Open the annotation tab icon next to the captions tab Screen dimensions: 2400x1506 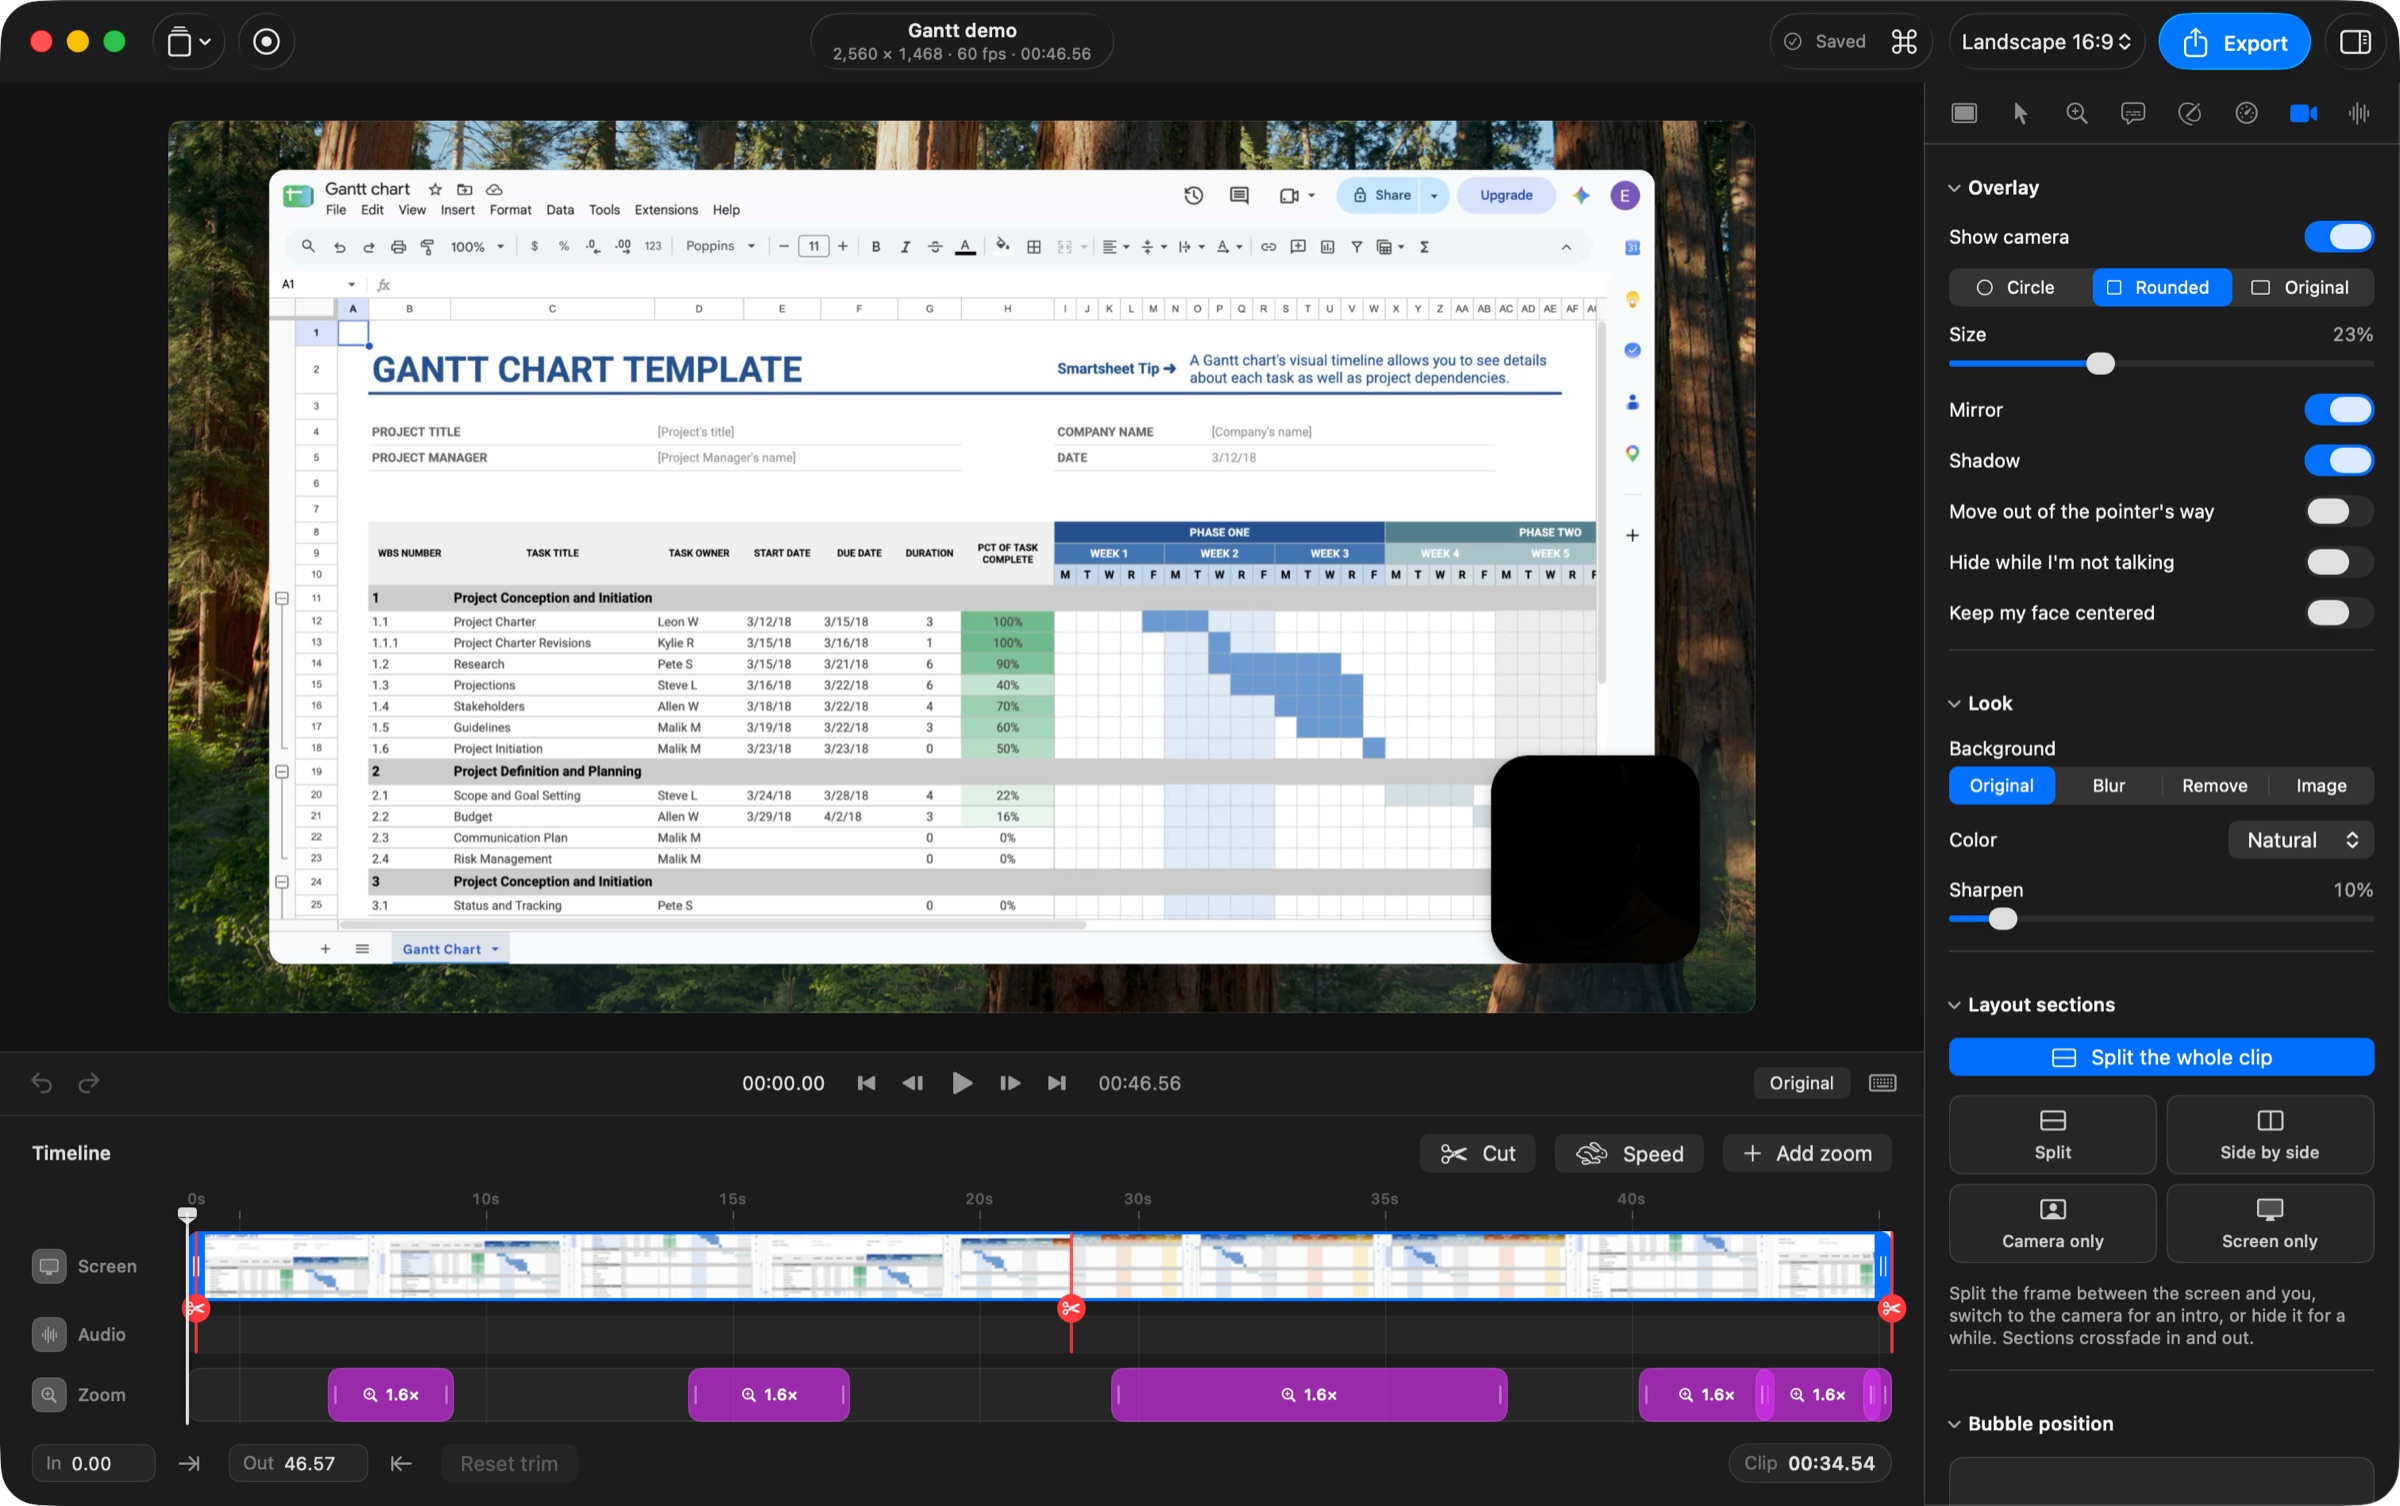click(x=2190, y=113)
